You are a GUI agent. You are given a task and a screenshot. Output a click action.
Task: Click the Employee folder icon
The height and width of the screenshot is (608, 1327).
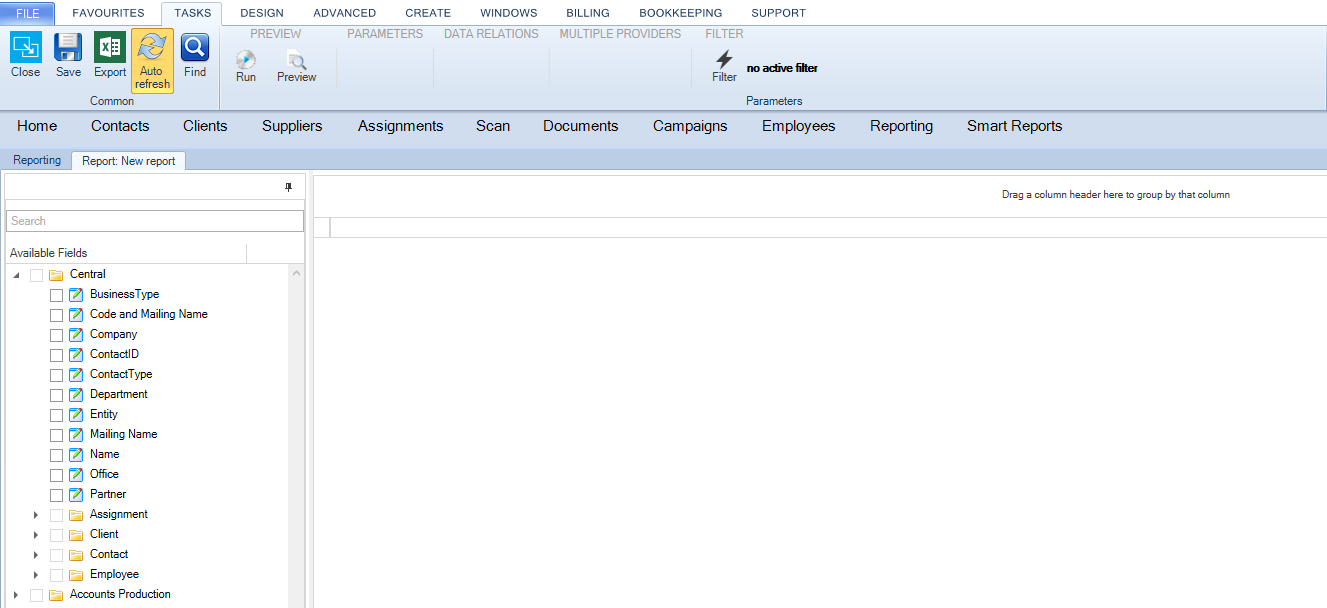click(x=76, y=574)
